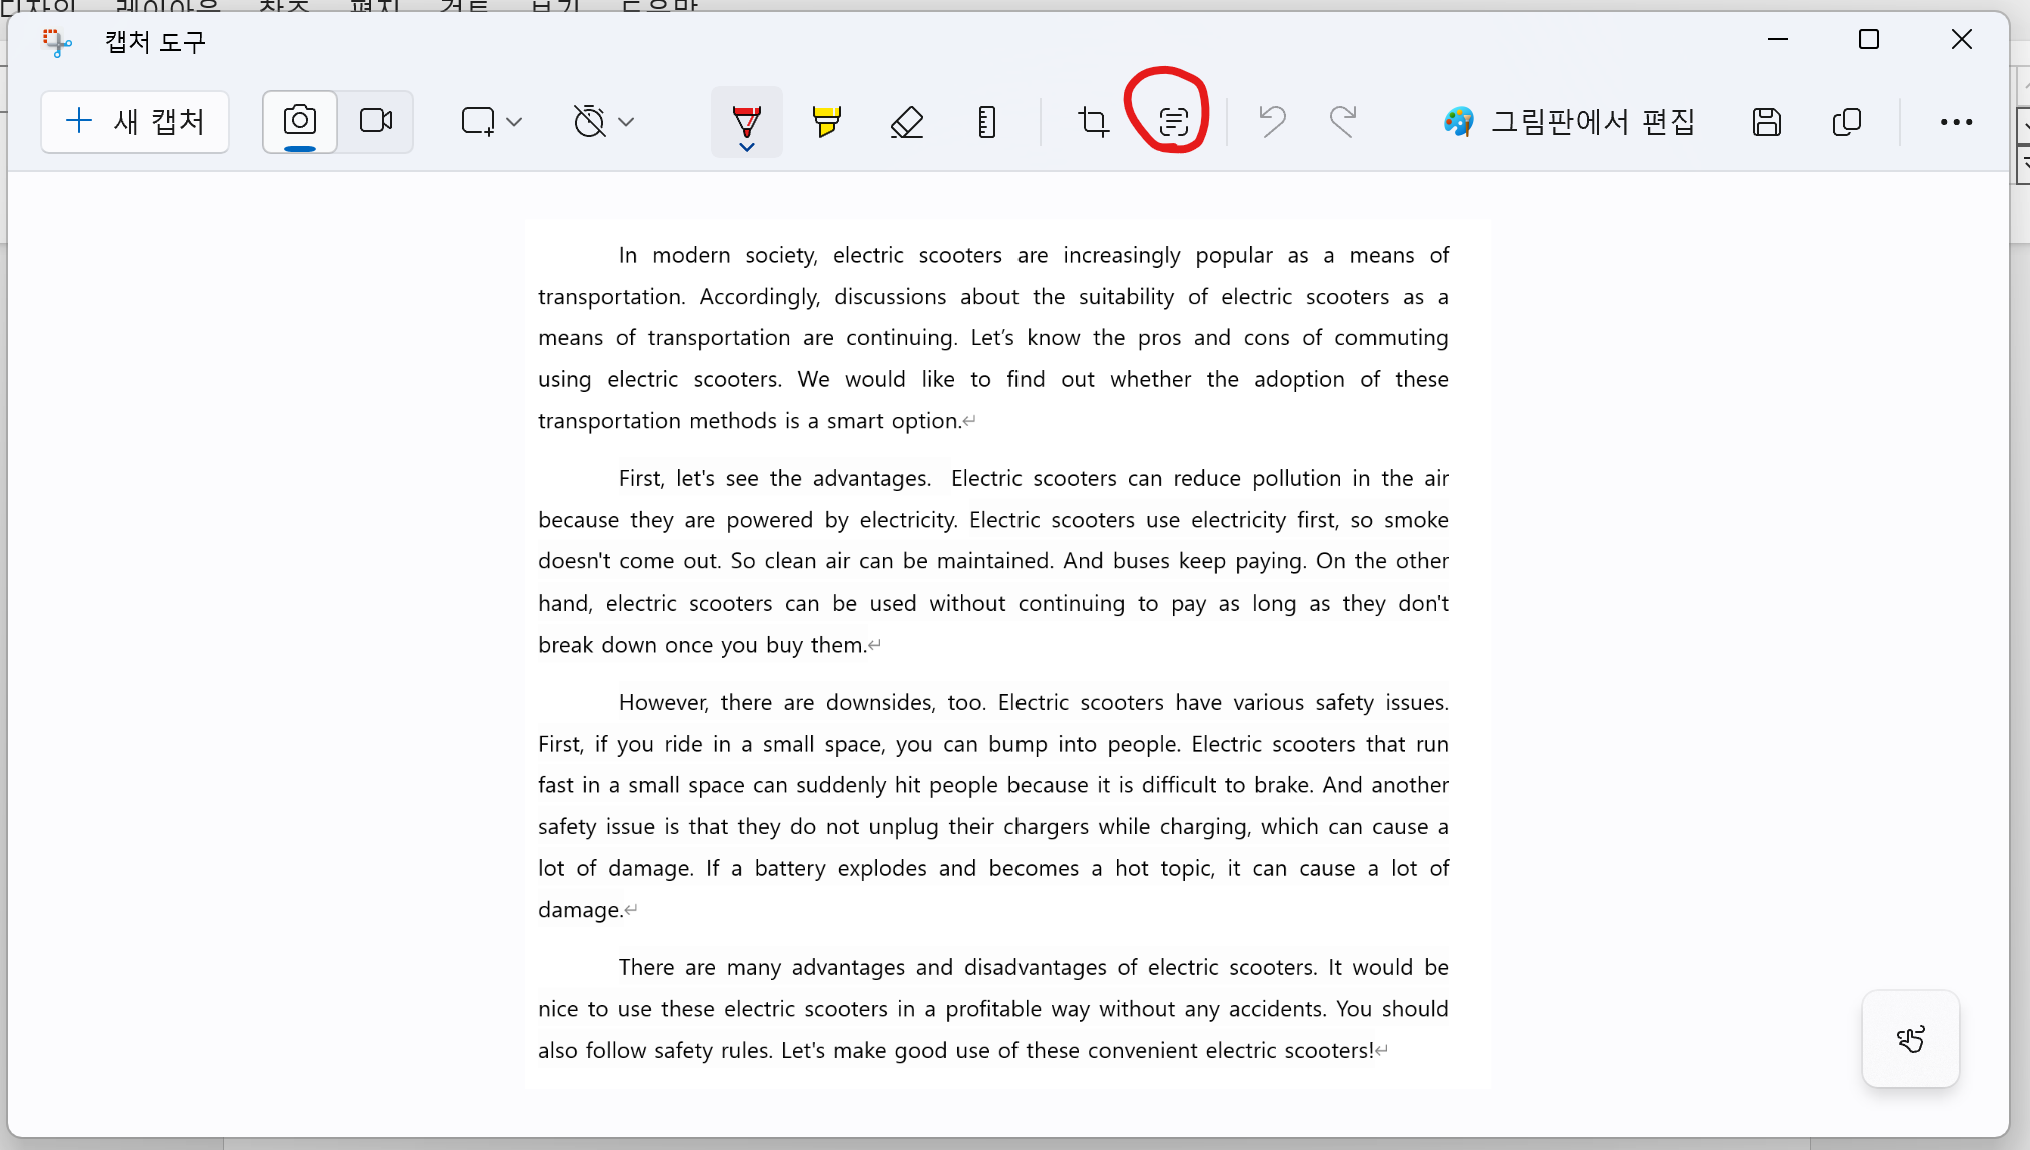
Task: Toggle the ruler tool
Action: [986, 122]
